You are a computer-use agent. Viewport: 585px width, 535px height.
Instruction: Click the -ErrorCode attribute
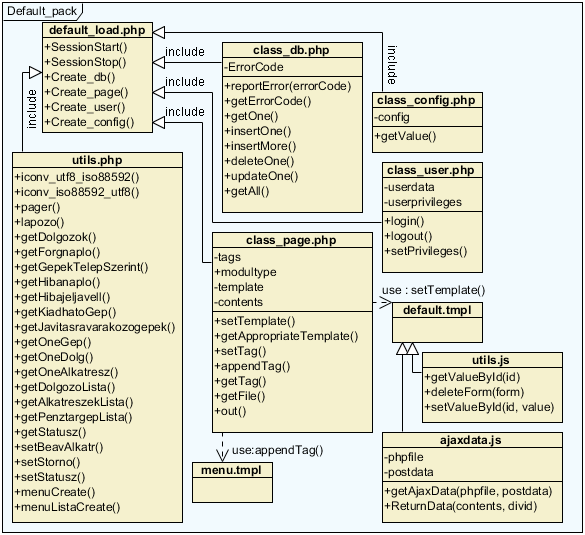click(x=254, y=67)
